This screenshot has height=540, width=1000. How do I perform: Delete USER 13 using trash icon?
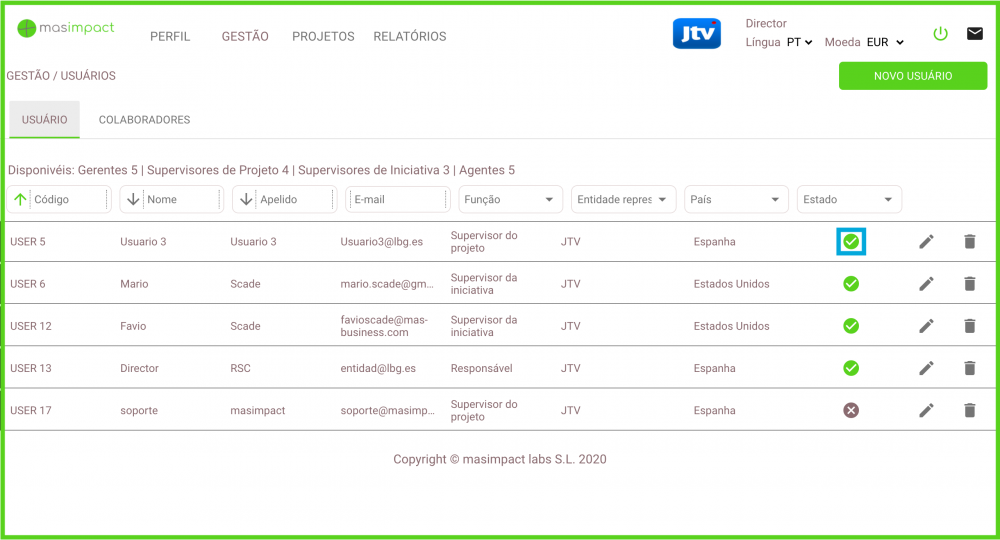[969, 368]
